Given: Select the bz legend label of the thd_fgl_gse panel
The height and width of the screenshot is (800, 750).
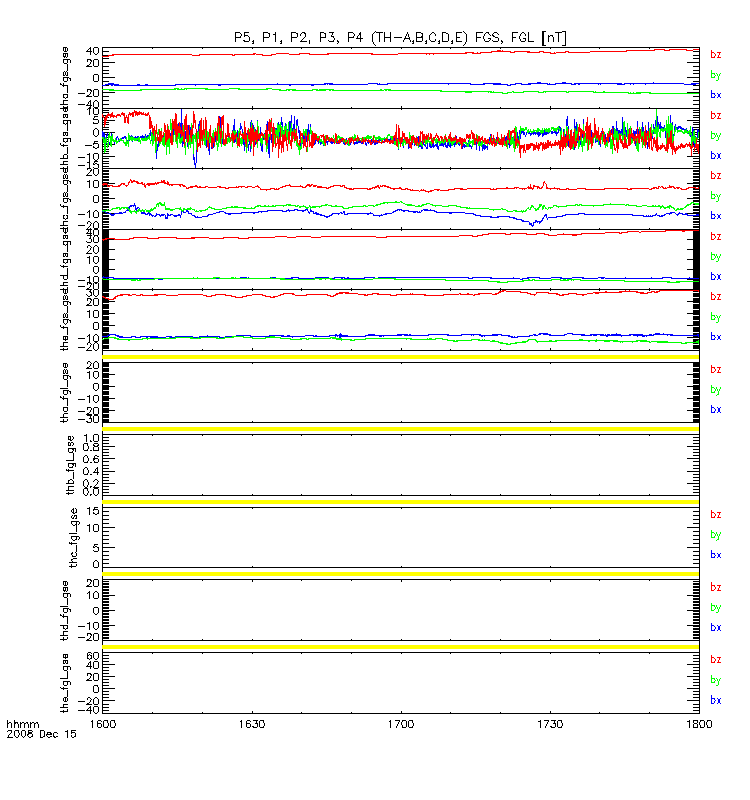Looking at the screenshot, I should [715, 587].
